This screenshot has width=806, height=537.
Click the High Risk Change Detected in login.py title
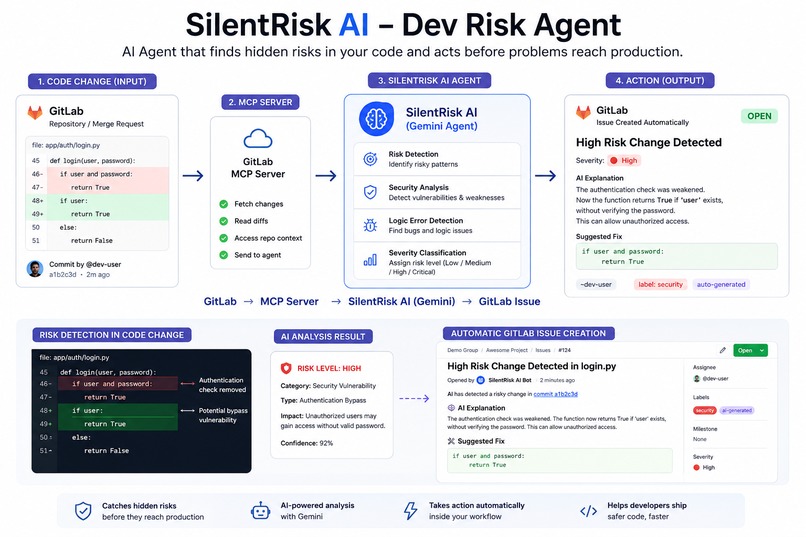pos(532,366)
